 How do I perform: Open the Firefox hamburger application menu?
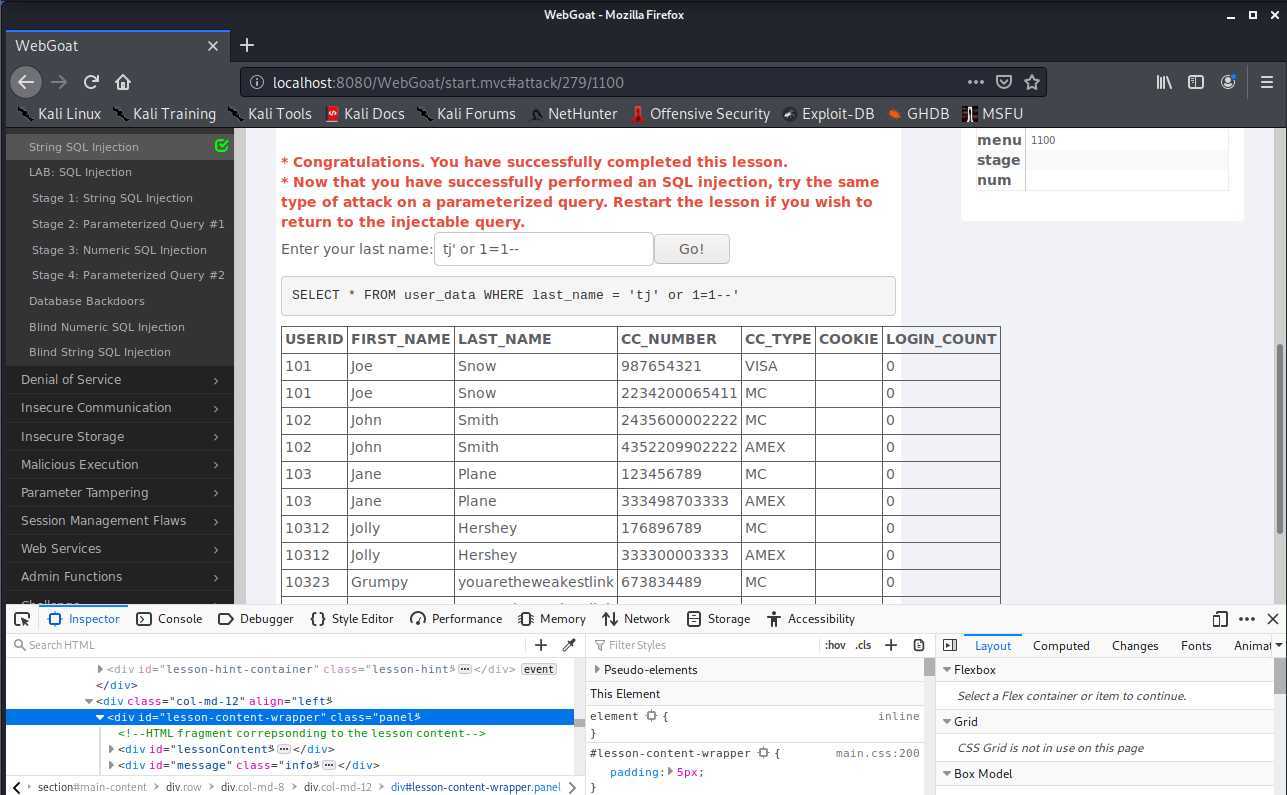click(x=1267, y=82)
